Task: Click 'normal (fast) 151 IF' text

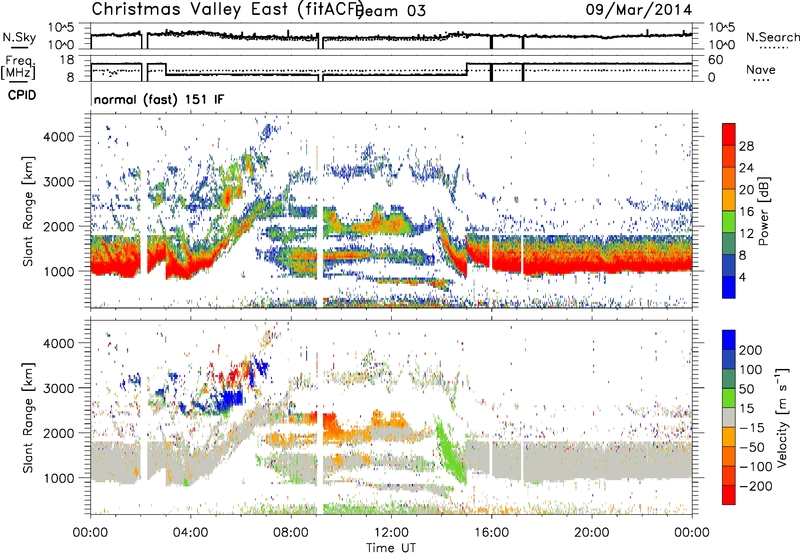Action: (x=159, y=99)
